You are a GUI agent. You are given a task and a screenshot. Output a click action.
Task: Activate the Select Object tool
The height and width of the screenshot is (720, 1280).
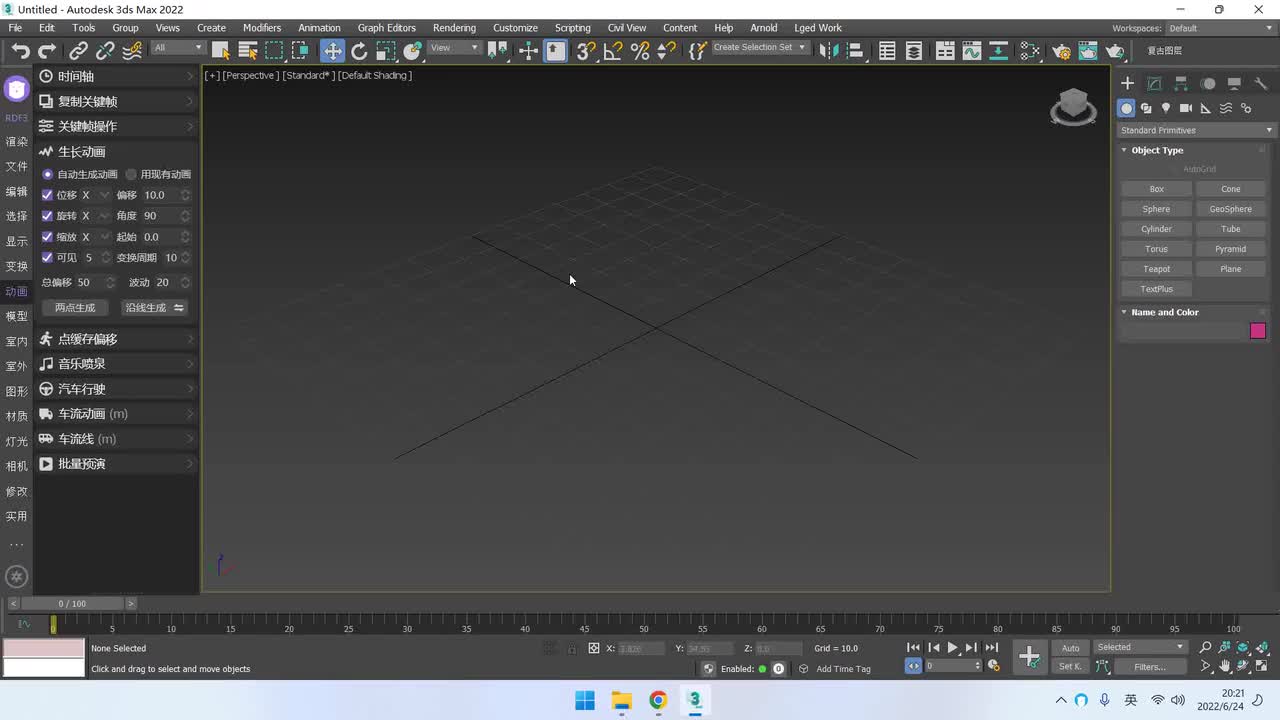point(221,51)
